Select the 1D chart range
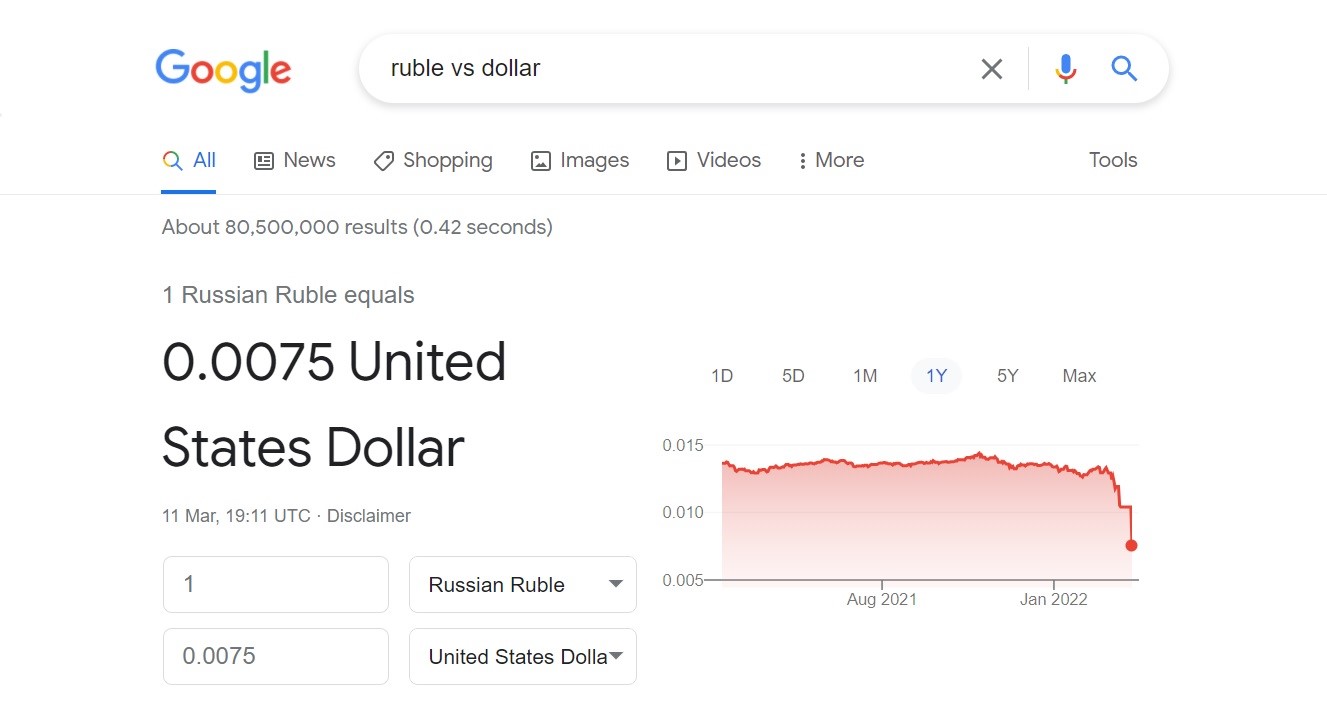The image size is (1327, 720). [722, 376]
